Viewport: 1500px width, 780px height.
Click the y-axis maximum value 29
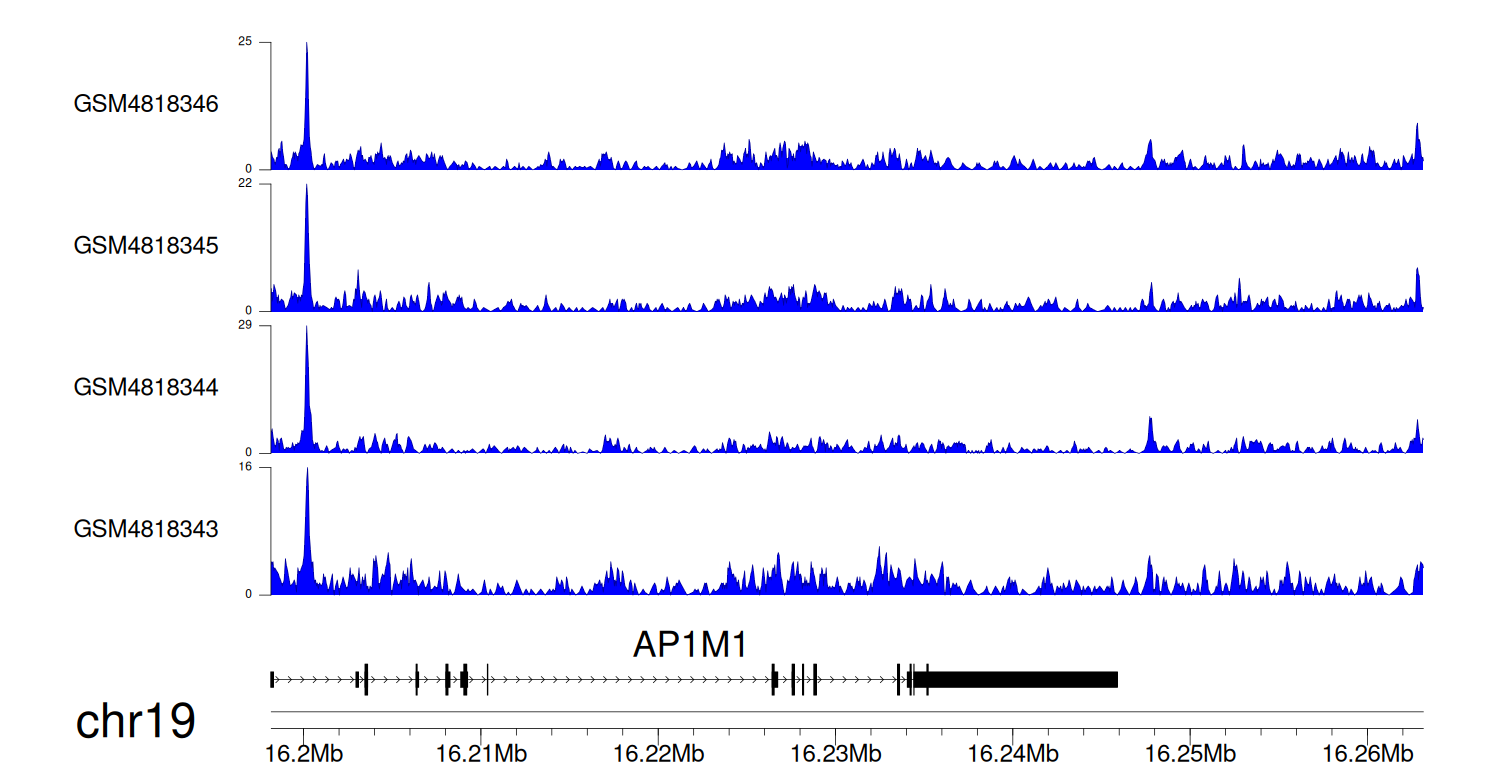pos(245,326)
